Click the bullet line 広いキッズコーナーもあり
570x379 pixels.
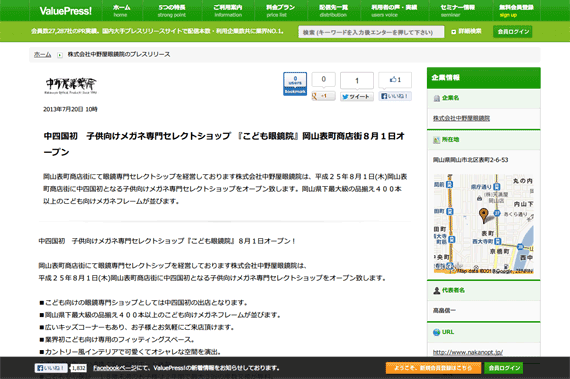pos(136,327)
